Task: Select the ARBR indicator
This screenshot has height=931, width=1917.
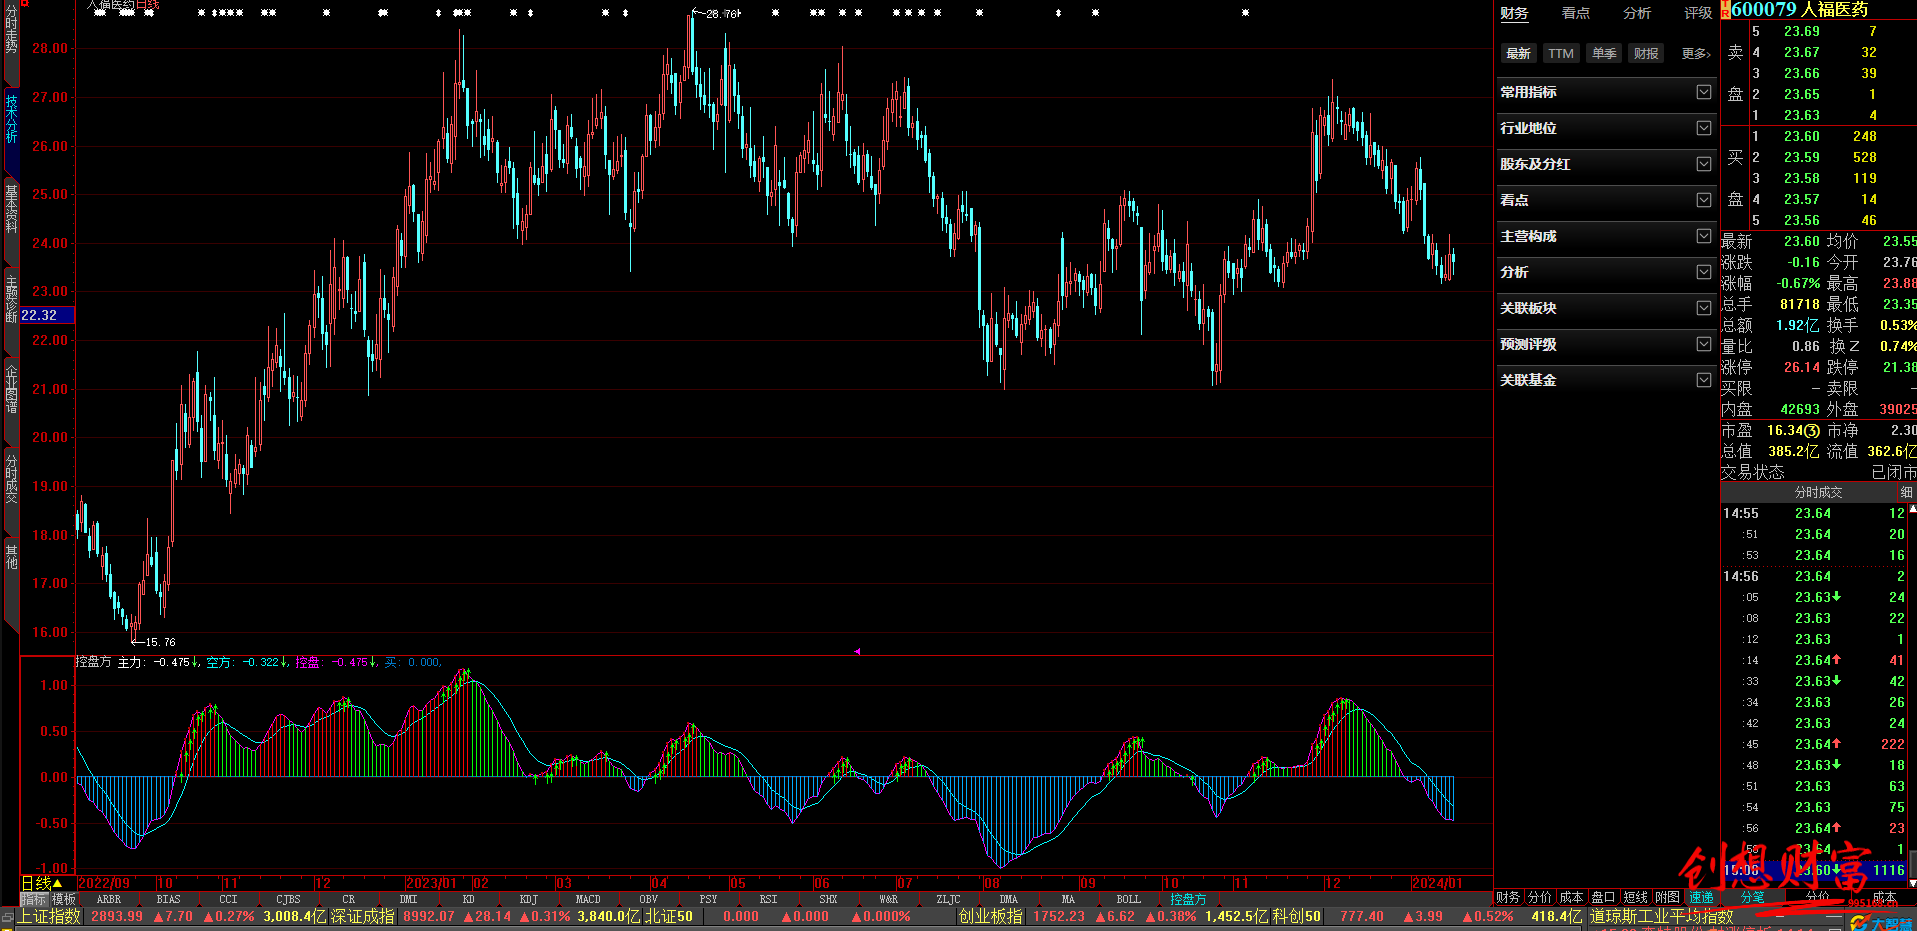Action: [x=108, y=899]
